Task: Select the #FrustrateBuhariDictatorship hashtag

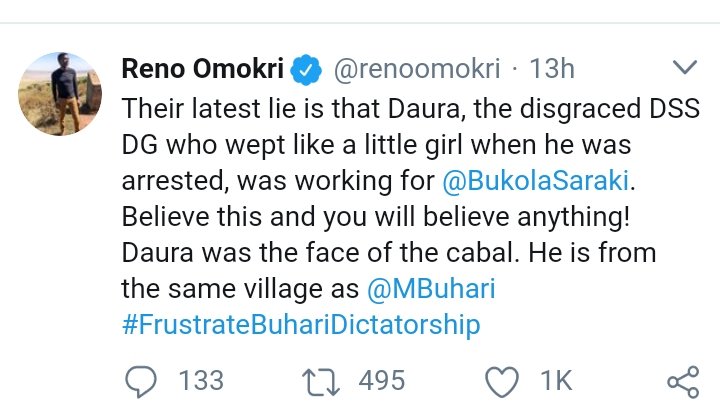Action: [x=300, y=326]
